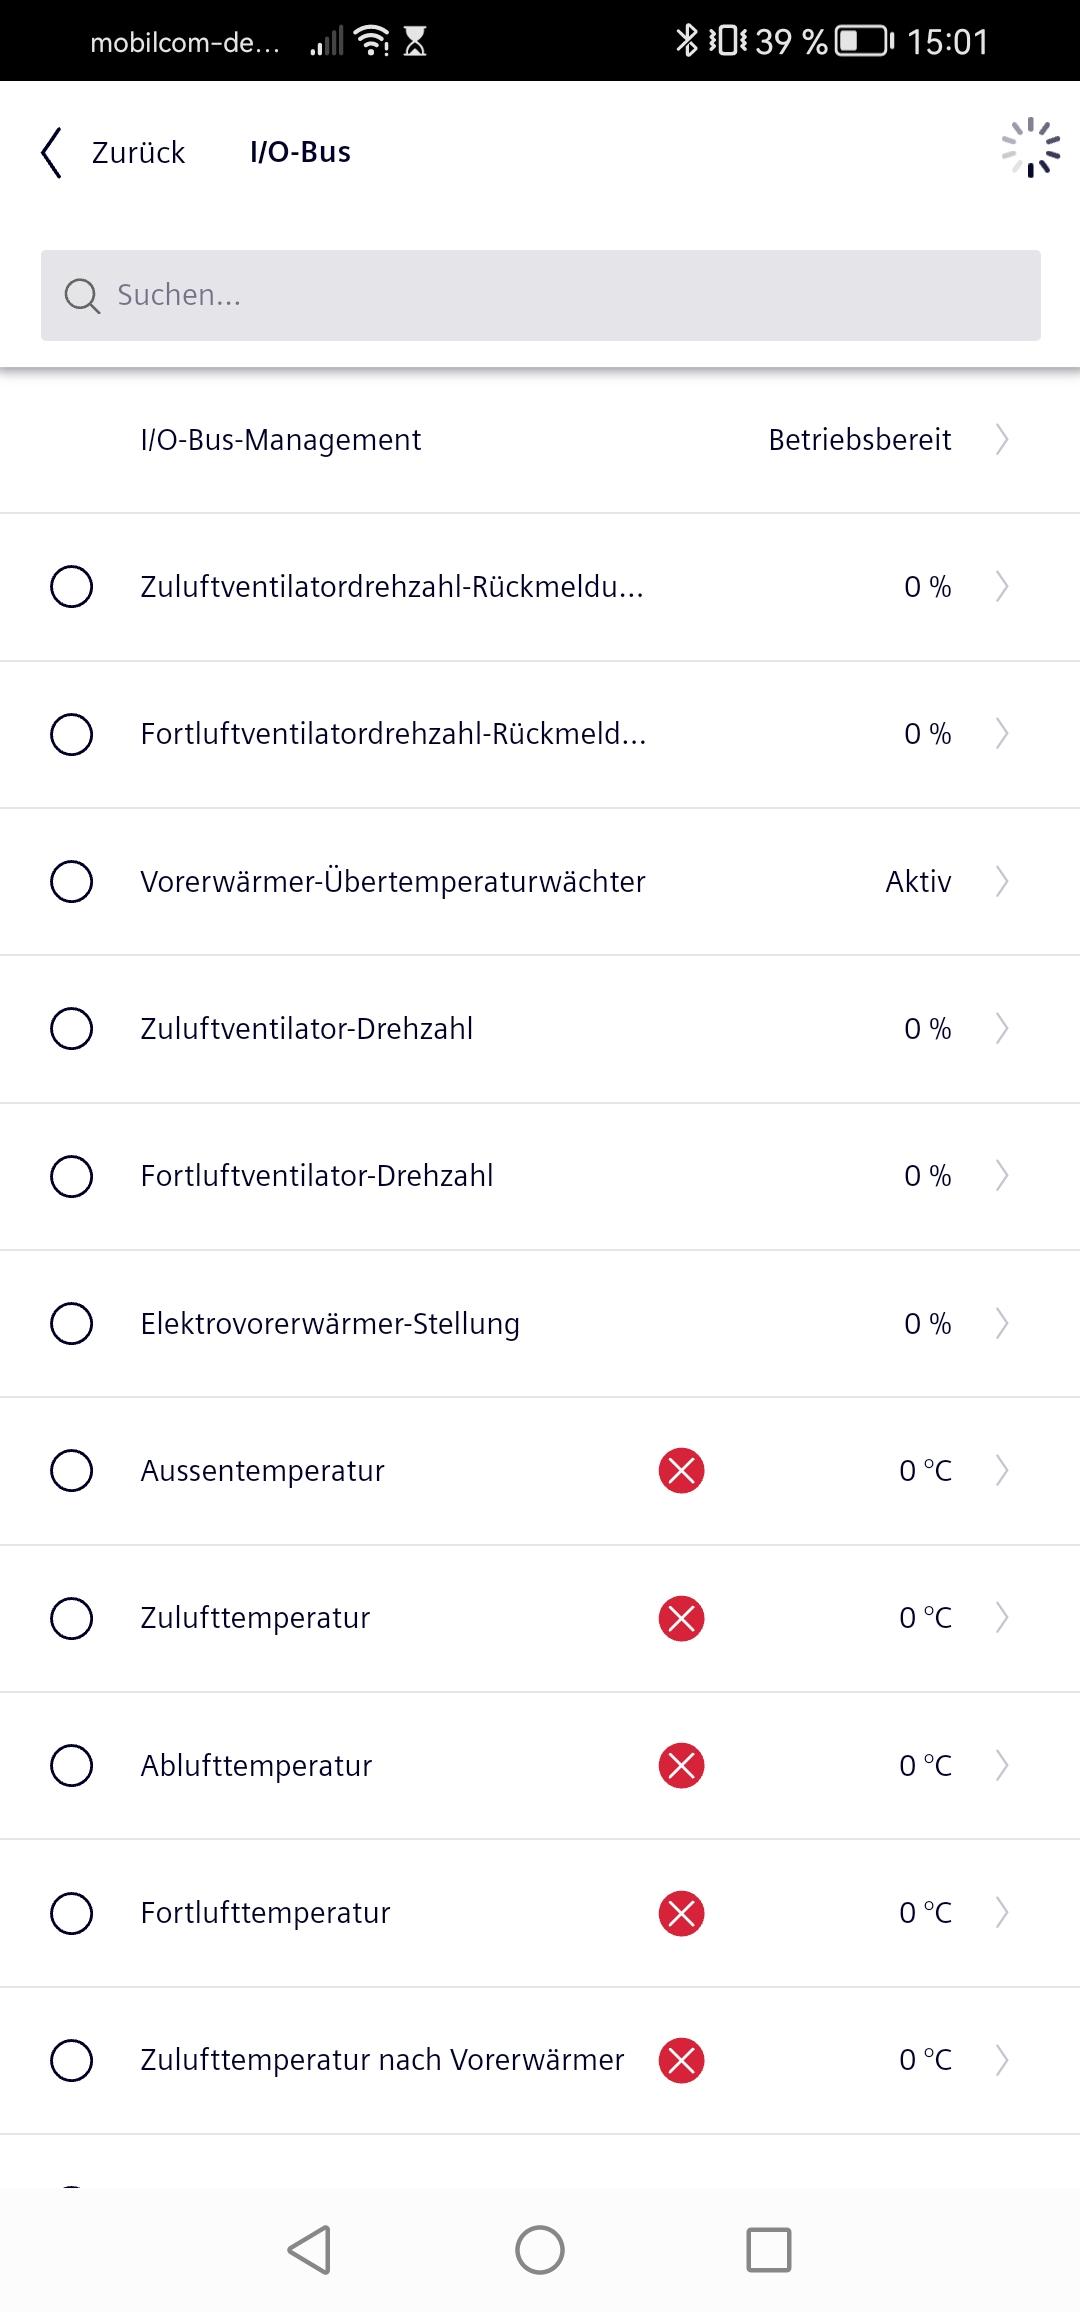This screenshot has height=2312, width=1080.
Task: Click the red error icon for Zulufttemperatur
Action: (681, 1618)
